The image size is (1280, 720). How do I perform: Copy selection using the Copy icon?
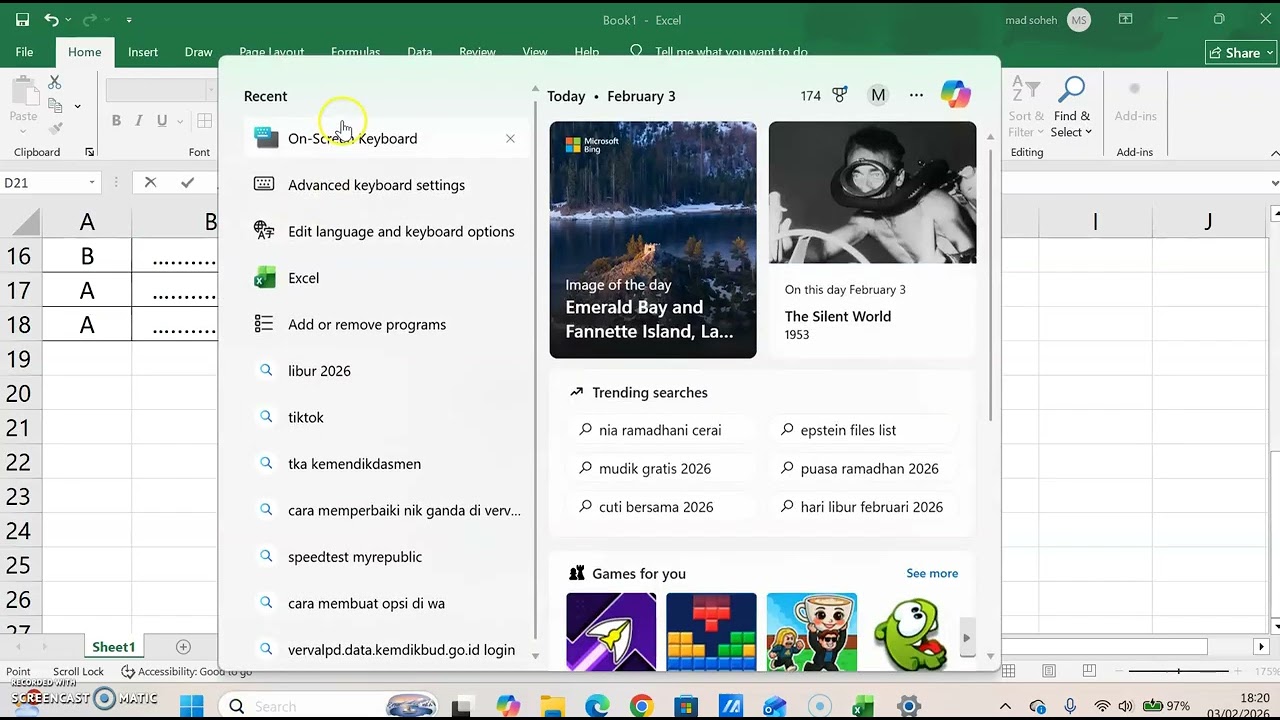coord(55,105)
